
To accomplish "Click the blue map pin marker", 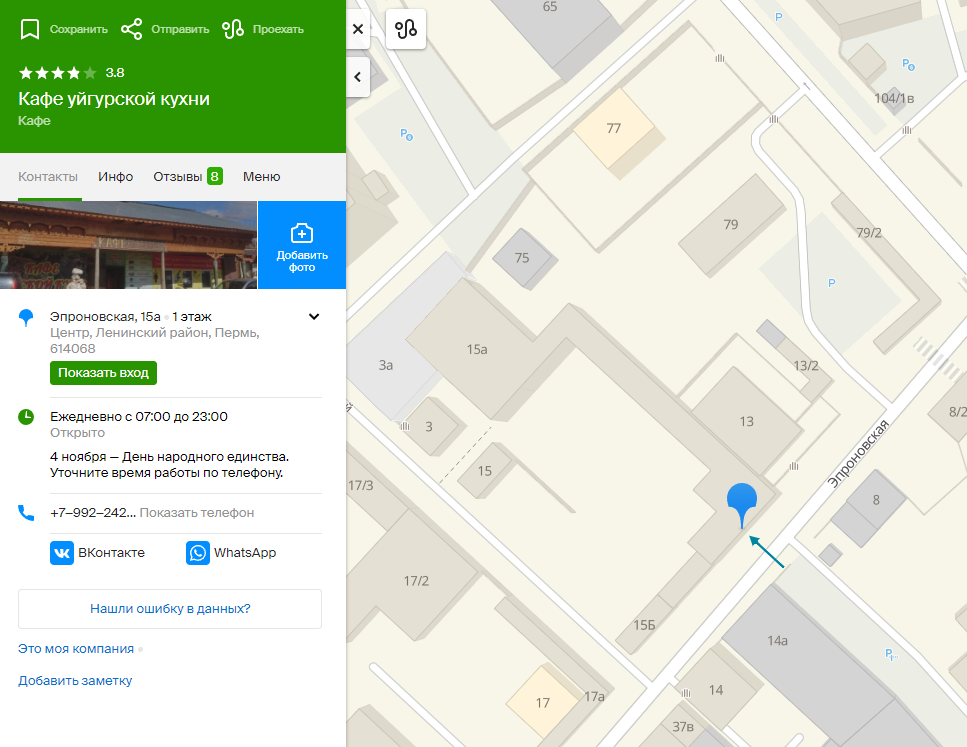I will point(742,503).
